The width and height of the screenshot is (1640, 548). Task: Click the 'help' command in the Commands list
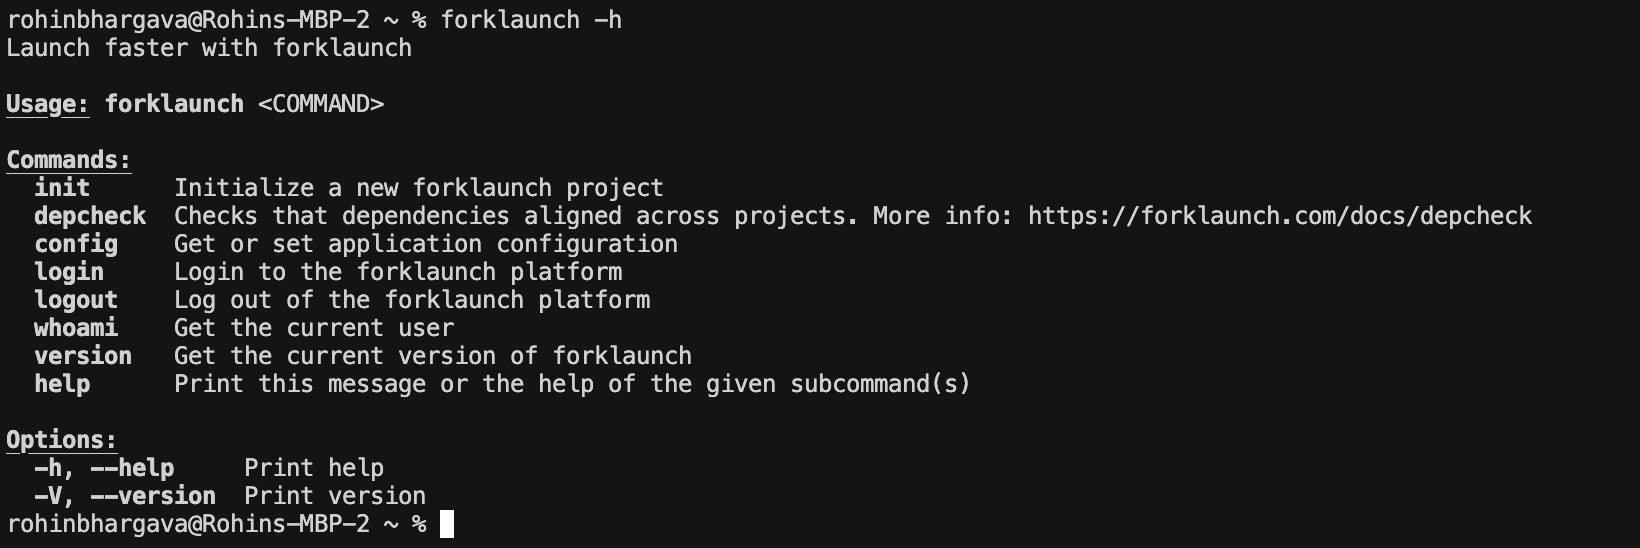pos(62,384)
